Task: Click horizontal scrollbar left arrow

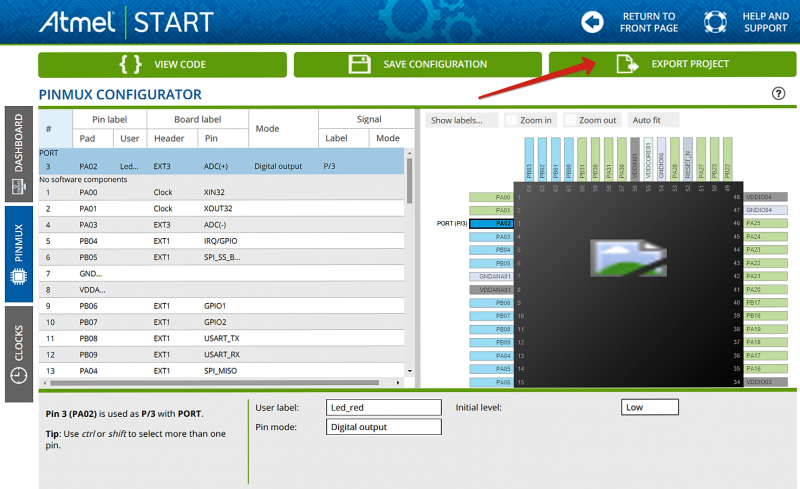Action: (45, 382)
